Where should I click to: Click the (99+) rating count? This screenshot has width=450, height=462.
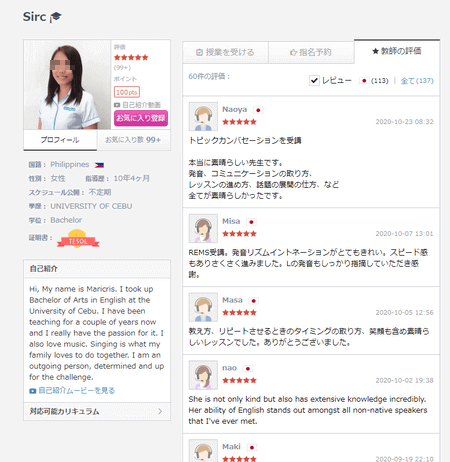(122, 68)
